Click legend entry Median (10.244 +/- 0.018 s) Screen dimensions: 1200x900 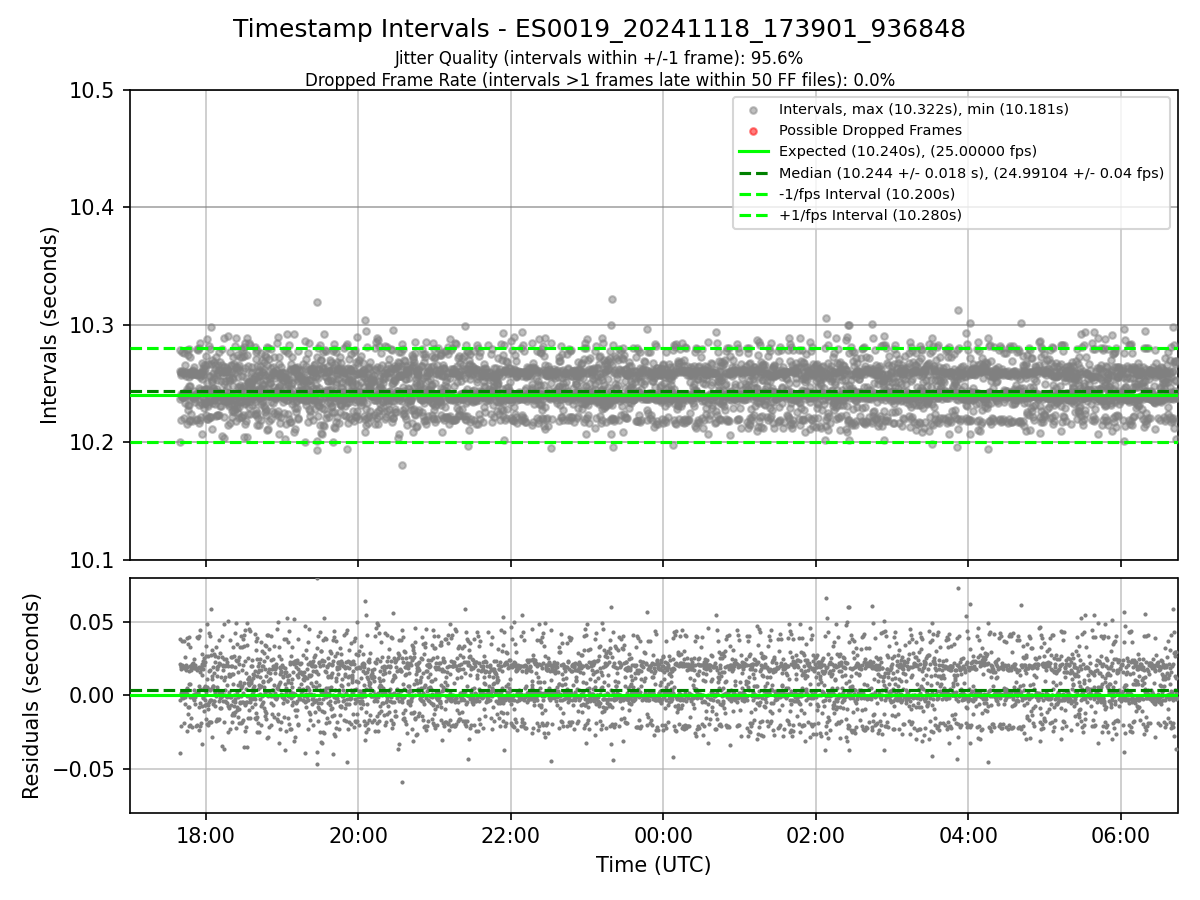tap(971, 173)
